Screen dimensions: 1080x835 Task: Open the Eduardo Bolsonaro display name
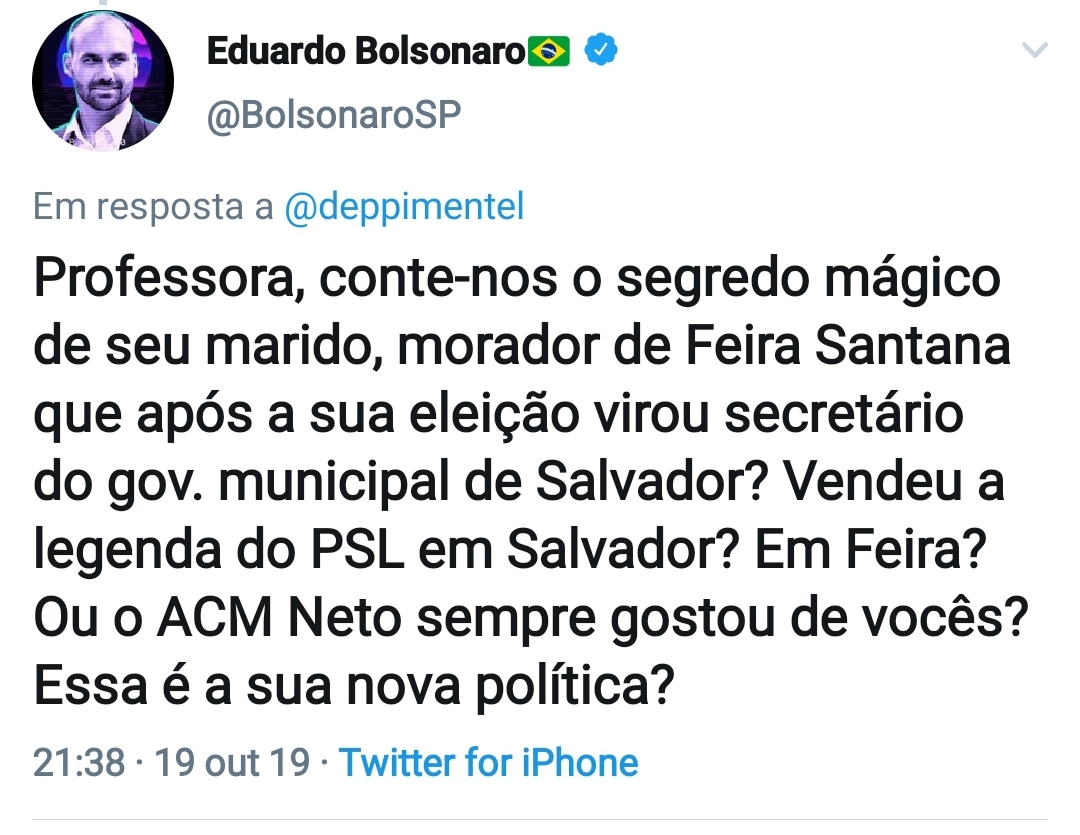366,51
